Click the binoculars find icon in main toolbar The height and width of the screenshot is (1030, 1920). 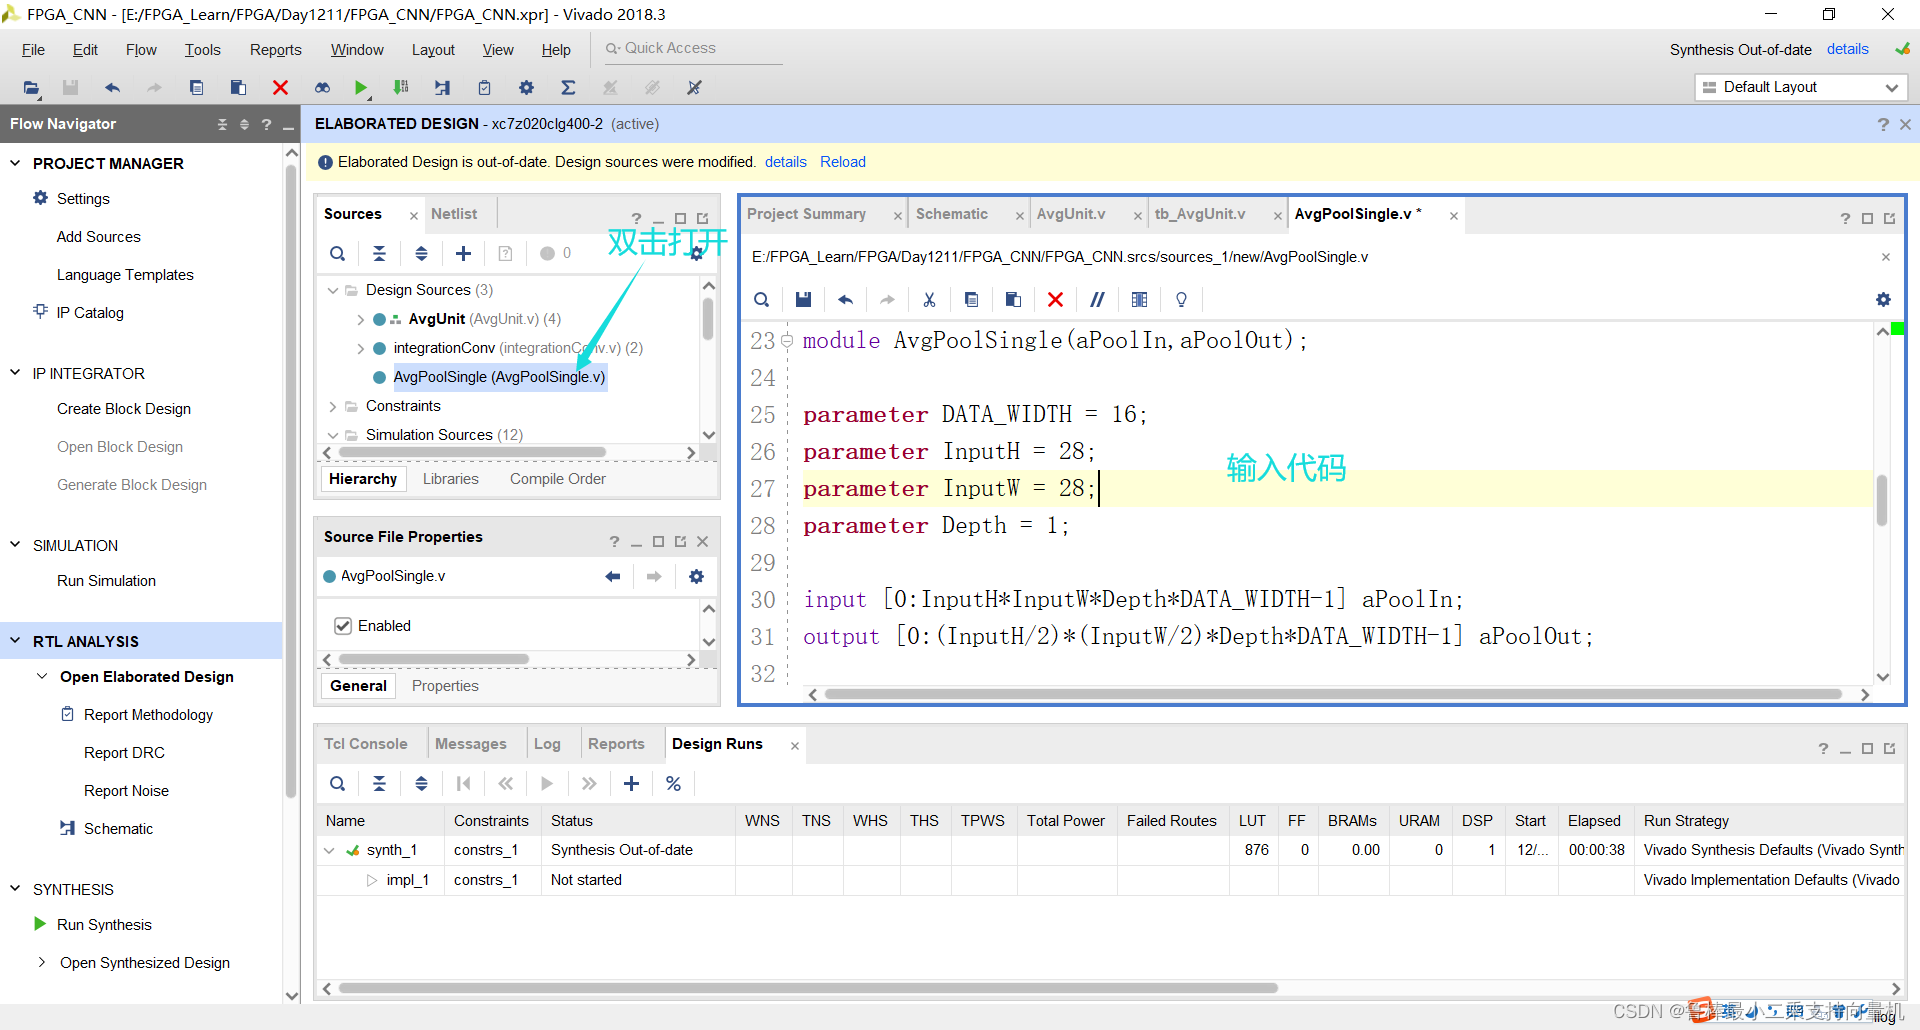pos(322,88)
